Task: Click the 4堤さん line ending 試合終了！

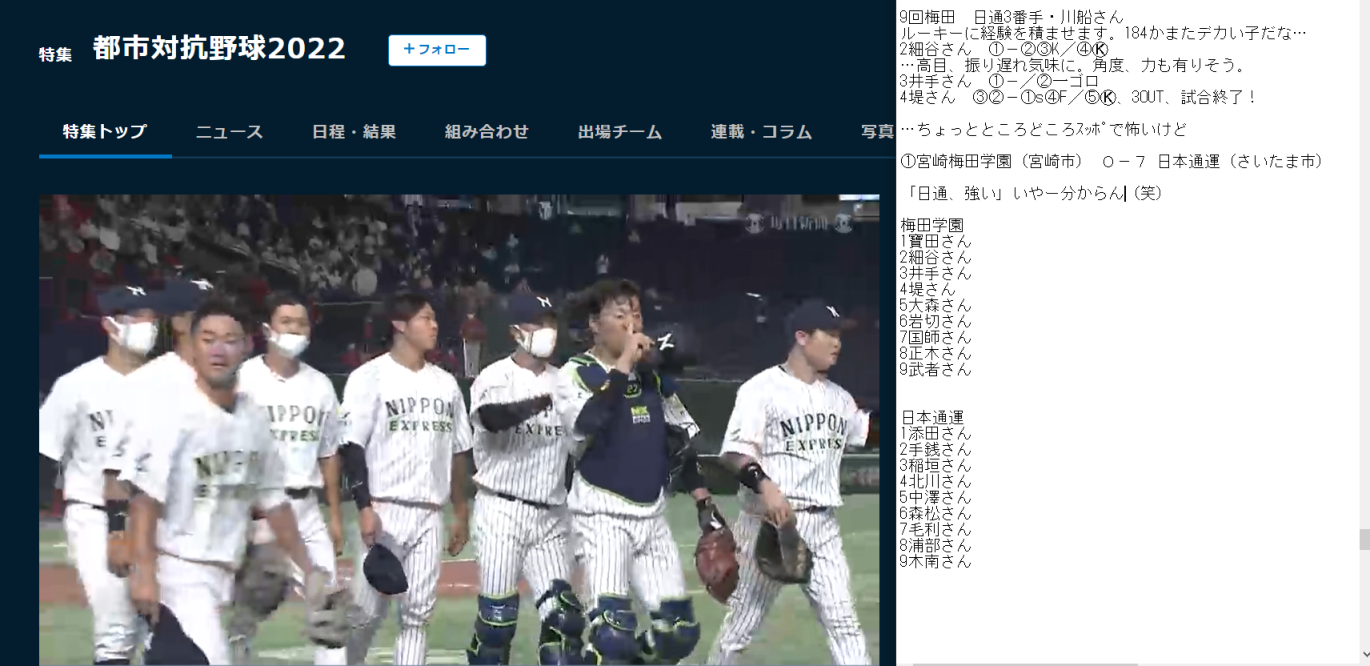Action: pos(1078,97)
